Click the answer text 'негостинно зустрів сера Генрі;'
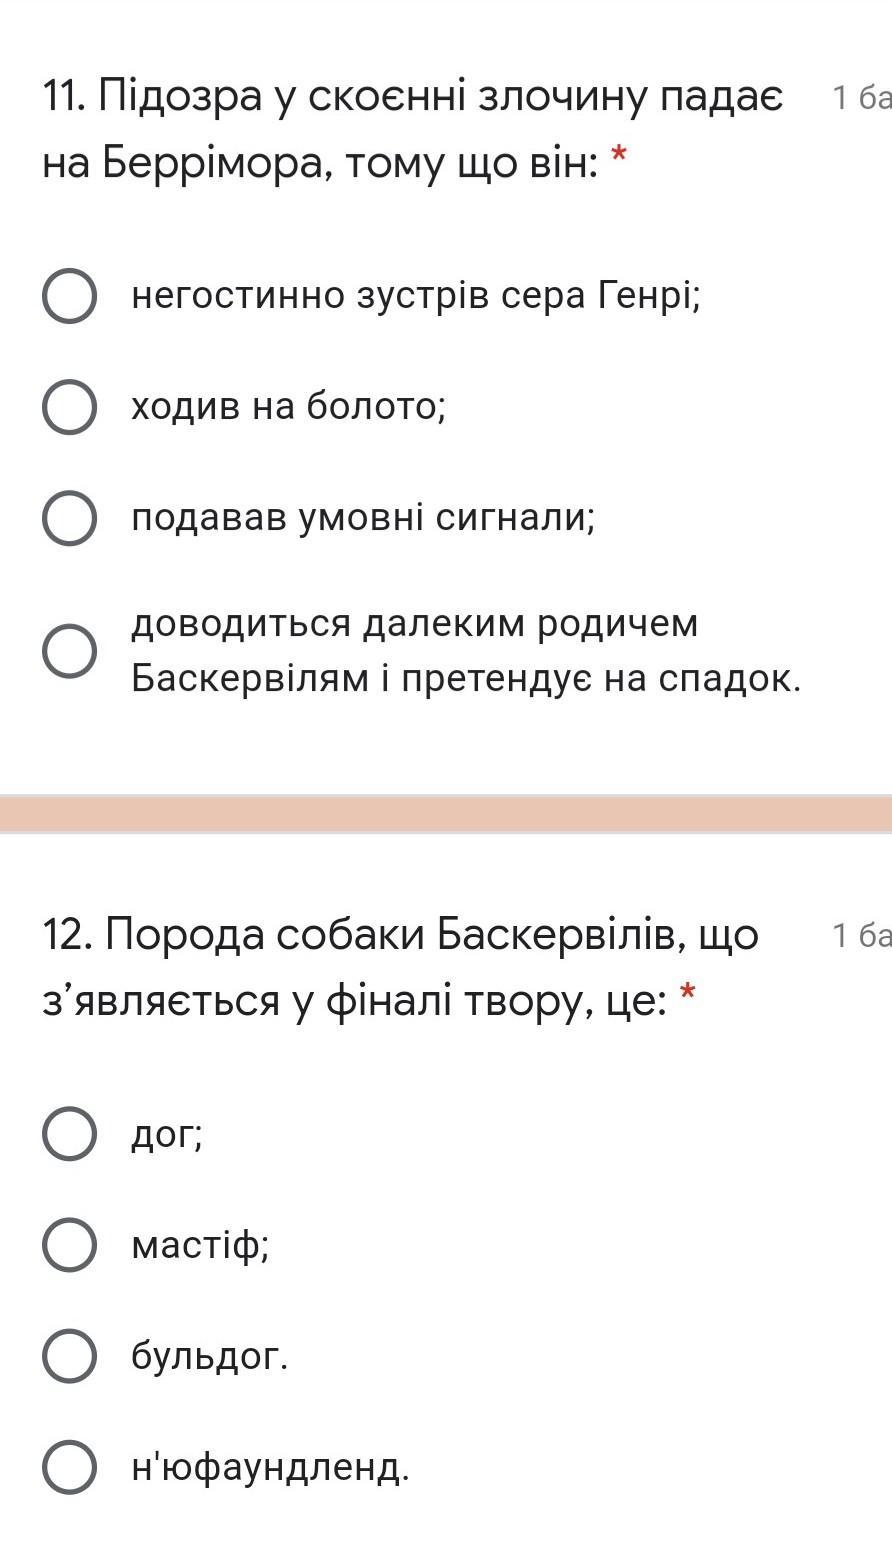 tap(416, 296)
